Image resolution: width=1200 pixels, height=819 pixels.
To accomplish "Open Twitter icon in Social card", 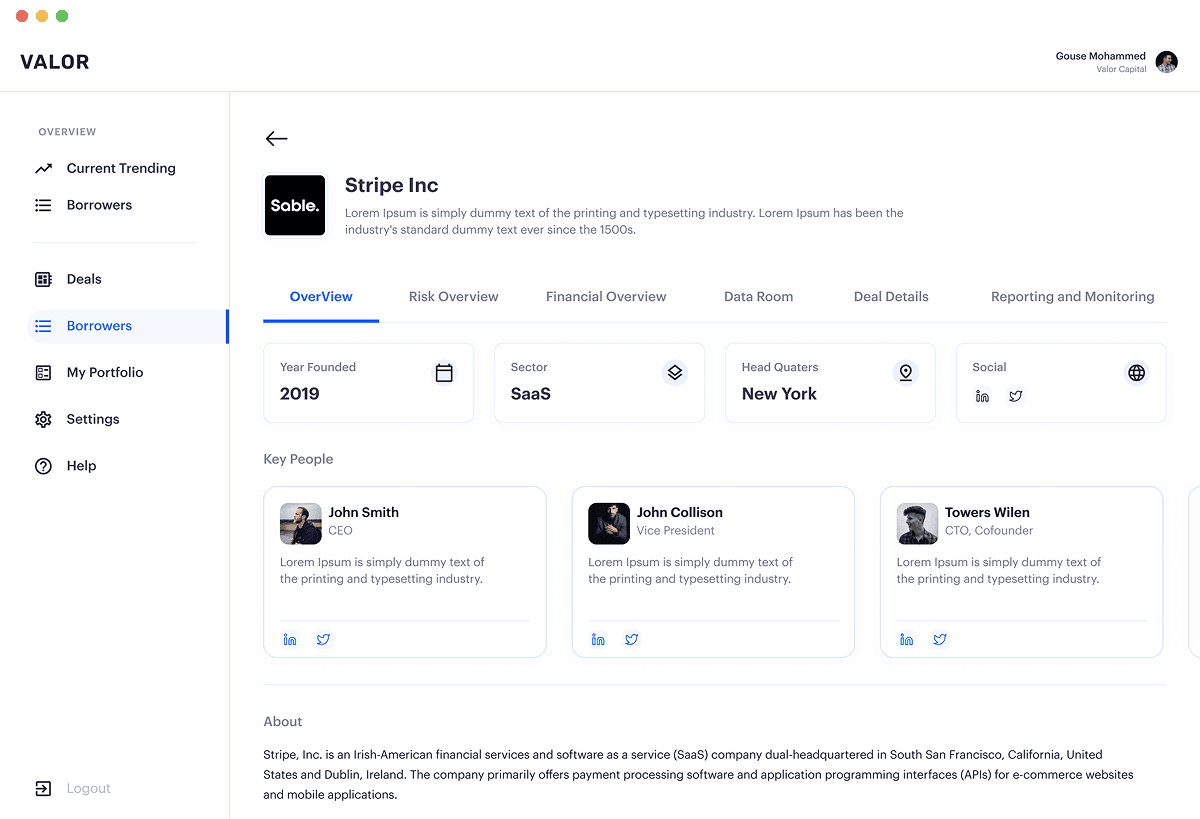I will (1015, 396).
